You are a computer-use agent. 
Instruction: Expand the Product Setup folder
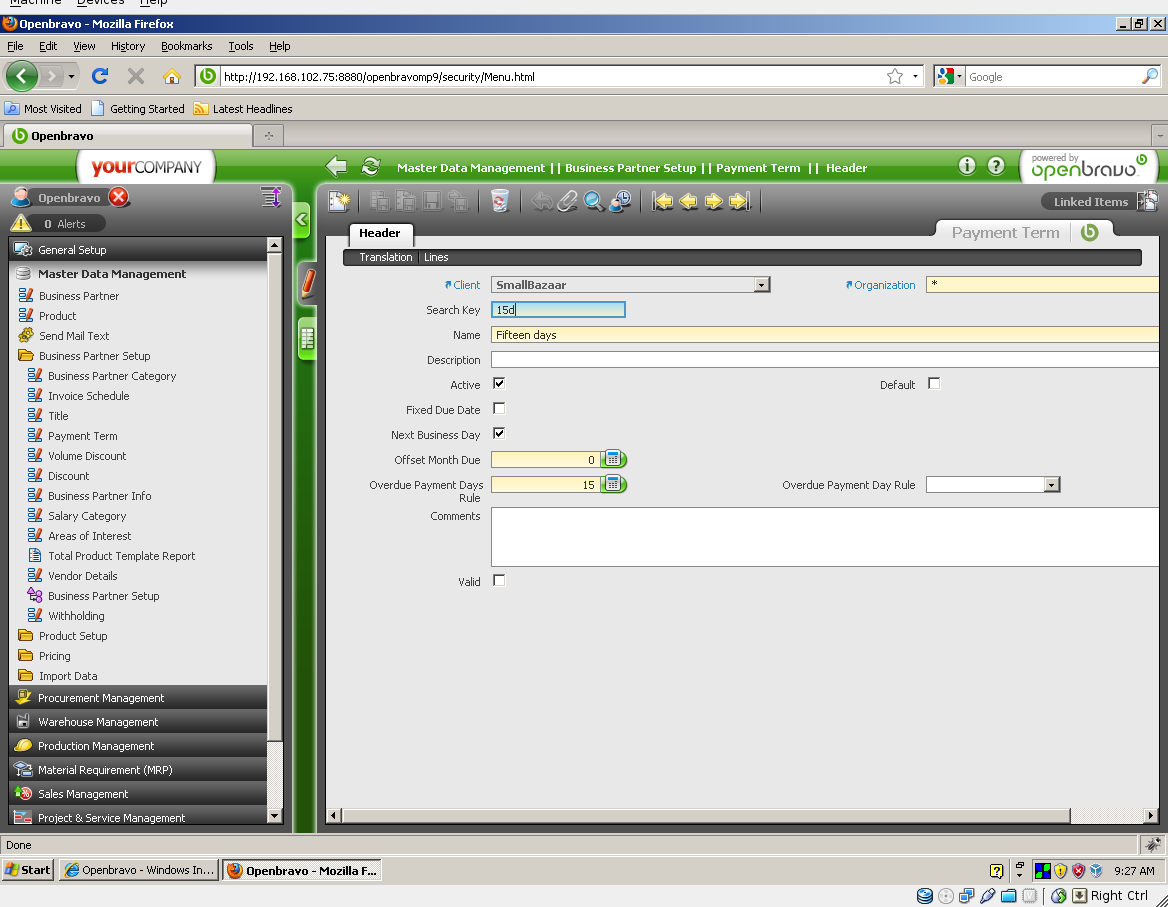click(x=72, y=636)
